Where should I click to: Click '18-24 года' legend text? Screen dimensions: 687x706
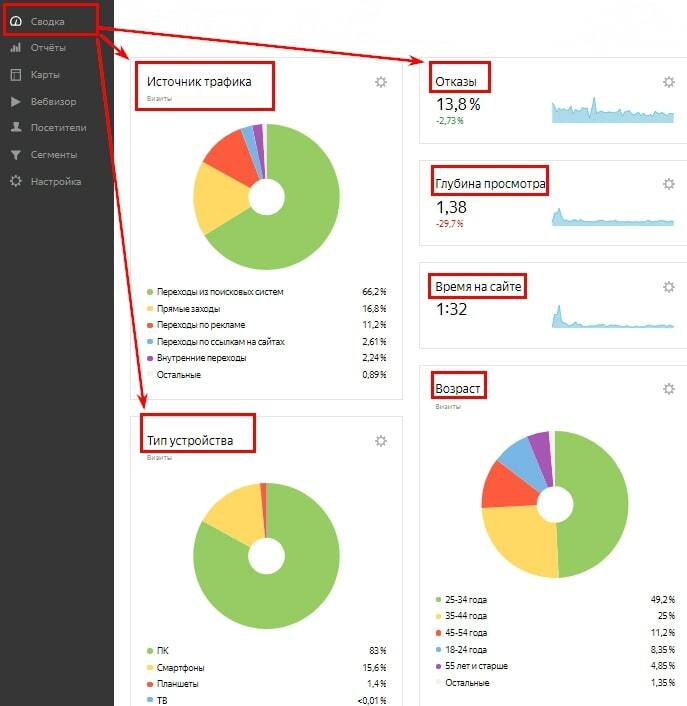pyautogui.click(x=466, y=650)
